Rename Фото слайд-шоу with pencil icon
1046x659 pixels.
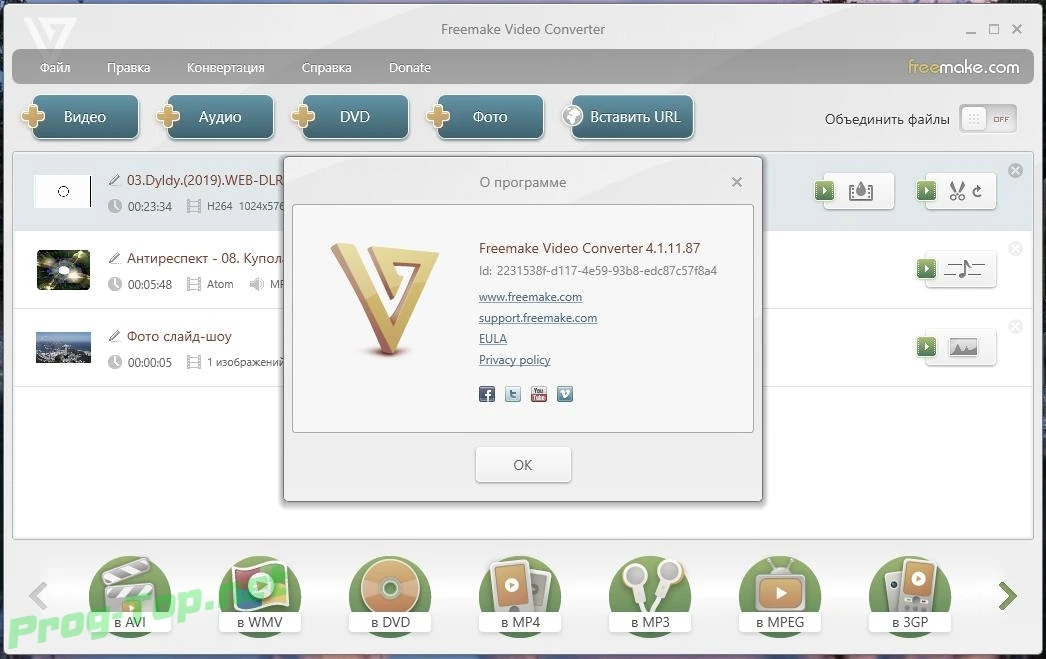(x=114, y=336)
